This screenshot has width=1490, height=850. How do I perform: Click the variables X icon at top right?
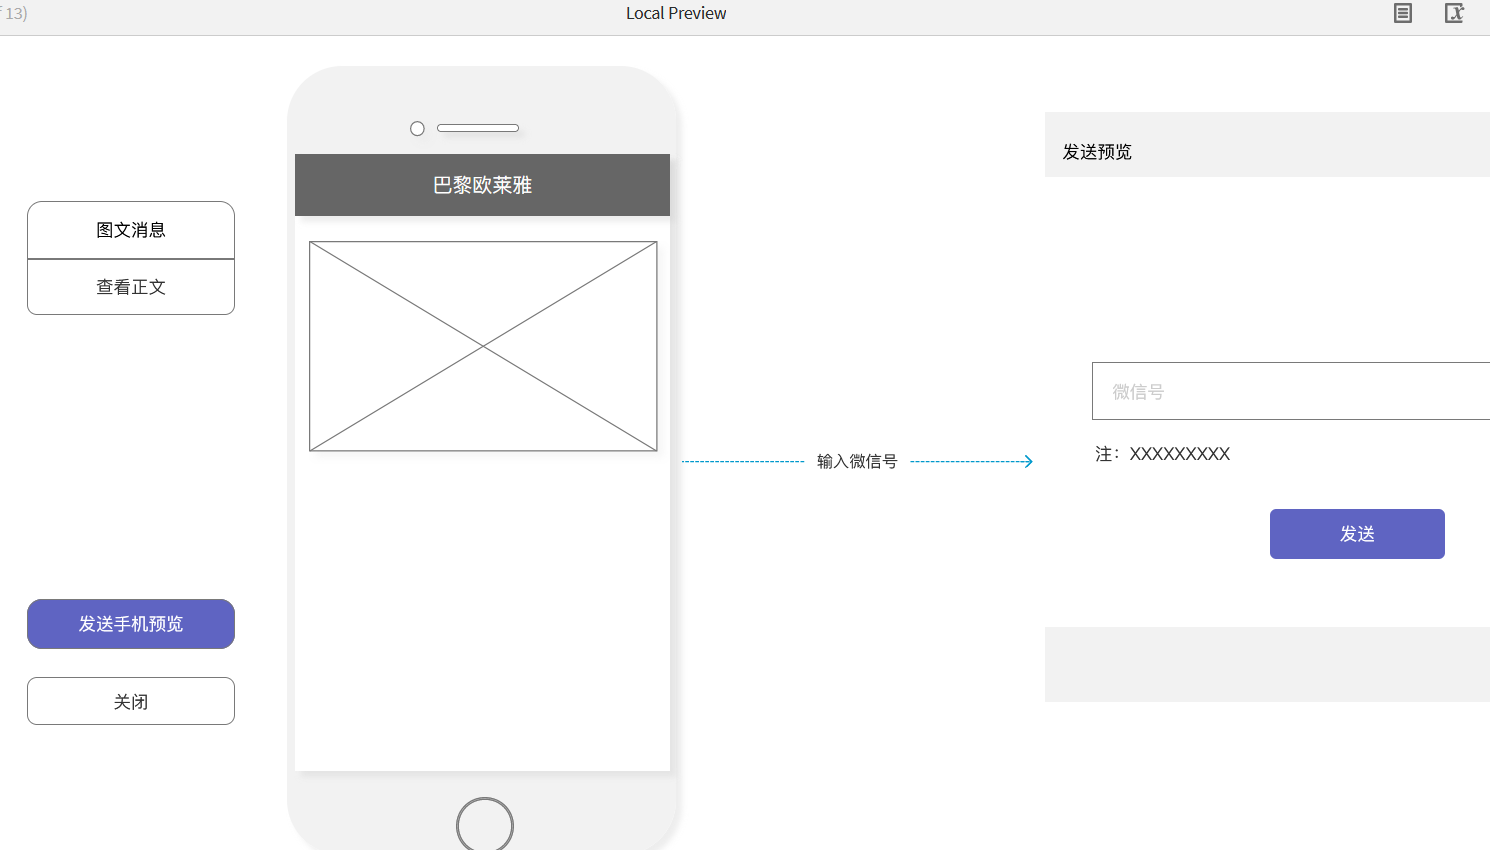coord(1455,13)
